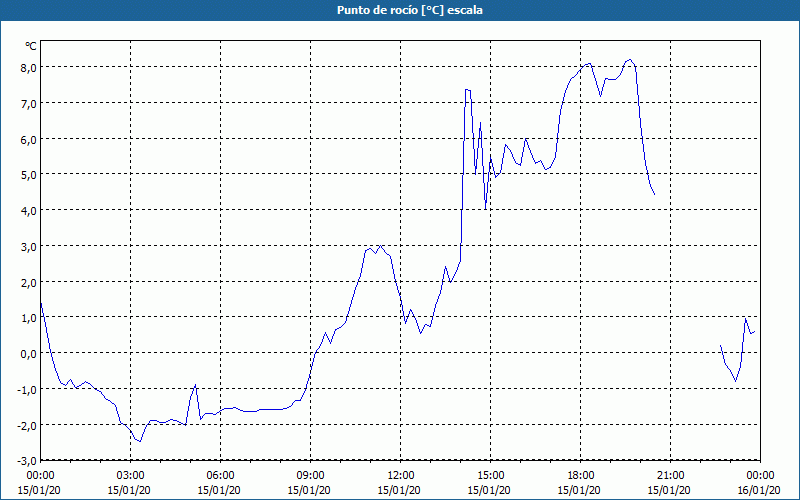Select the 1,0 y-axis value
The image size is (800, 500).
[28, 317]
